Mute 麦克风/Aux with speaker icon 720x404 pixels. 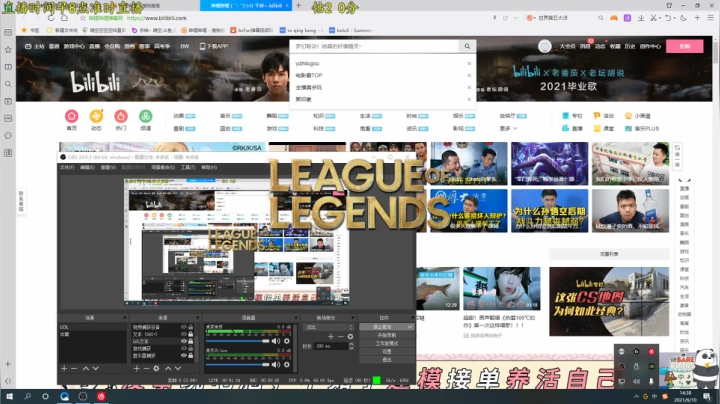(x=276, y=365)
